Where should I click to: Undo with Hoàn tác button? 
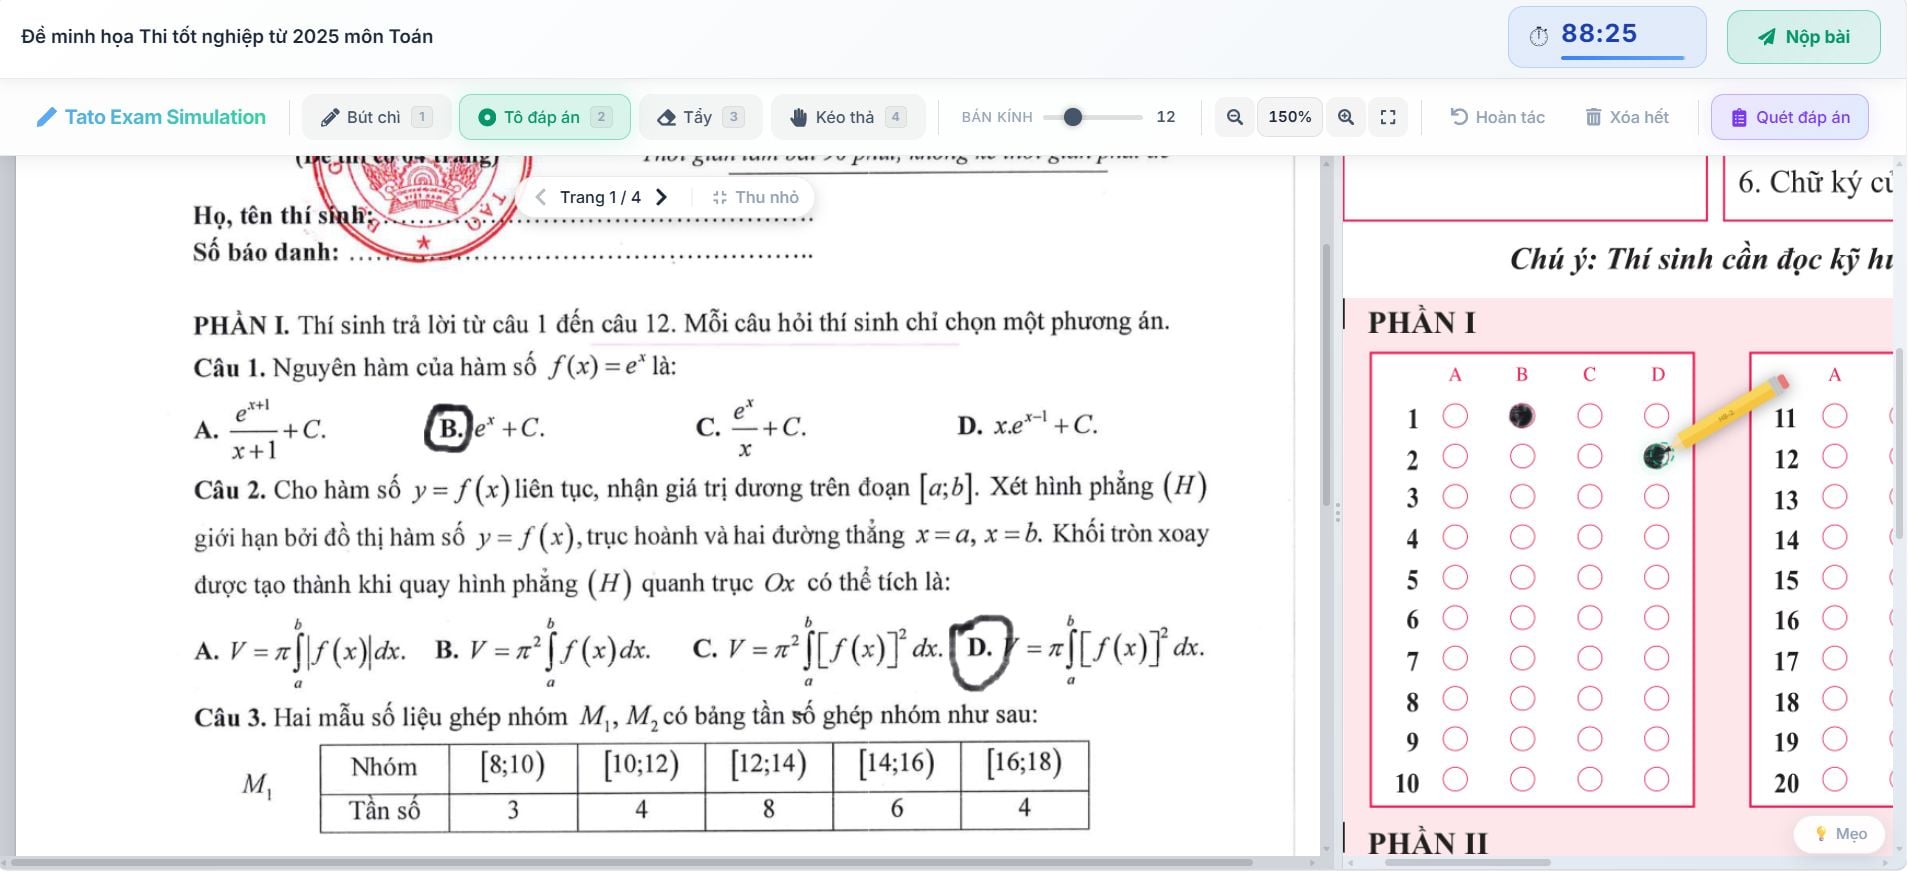click(x=1497, y=117)
